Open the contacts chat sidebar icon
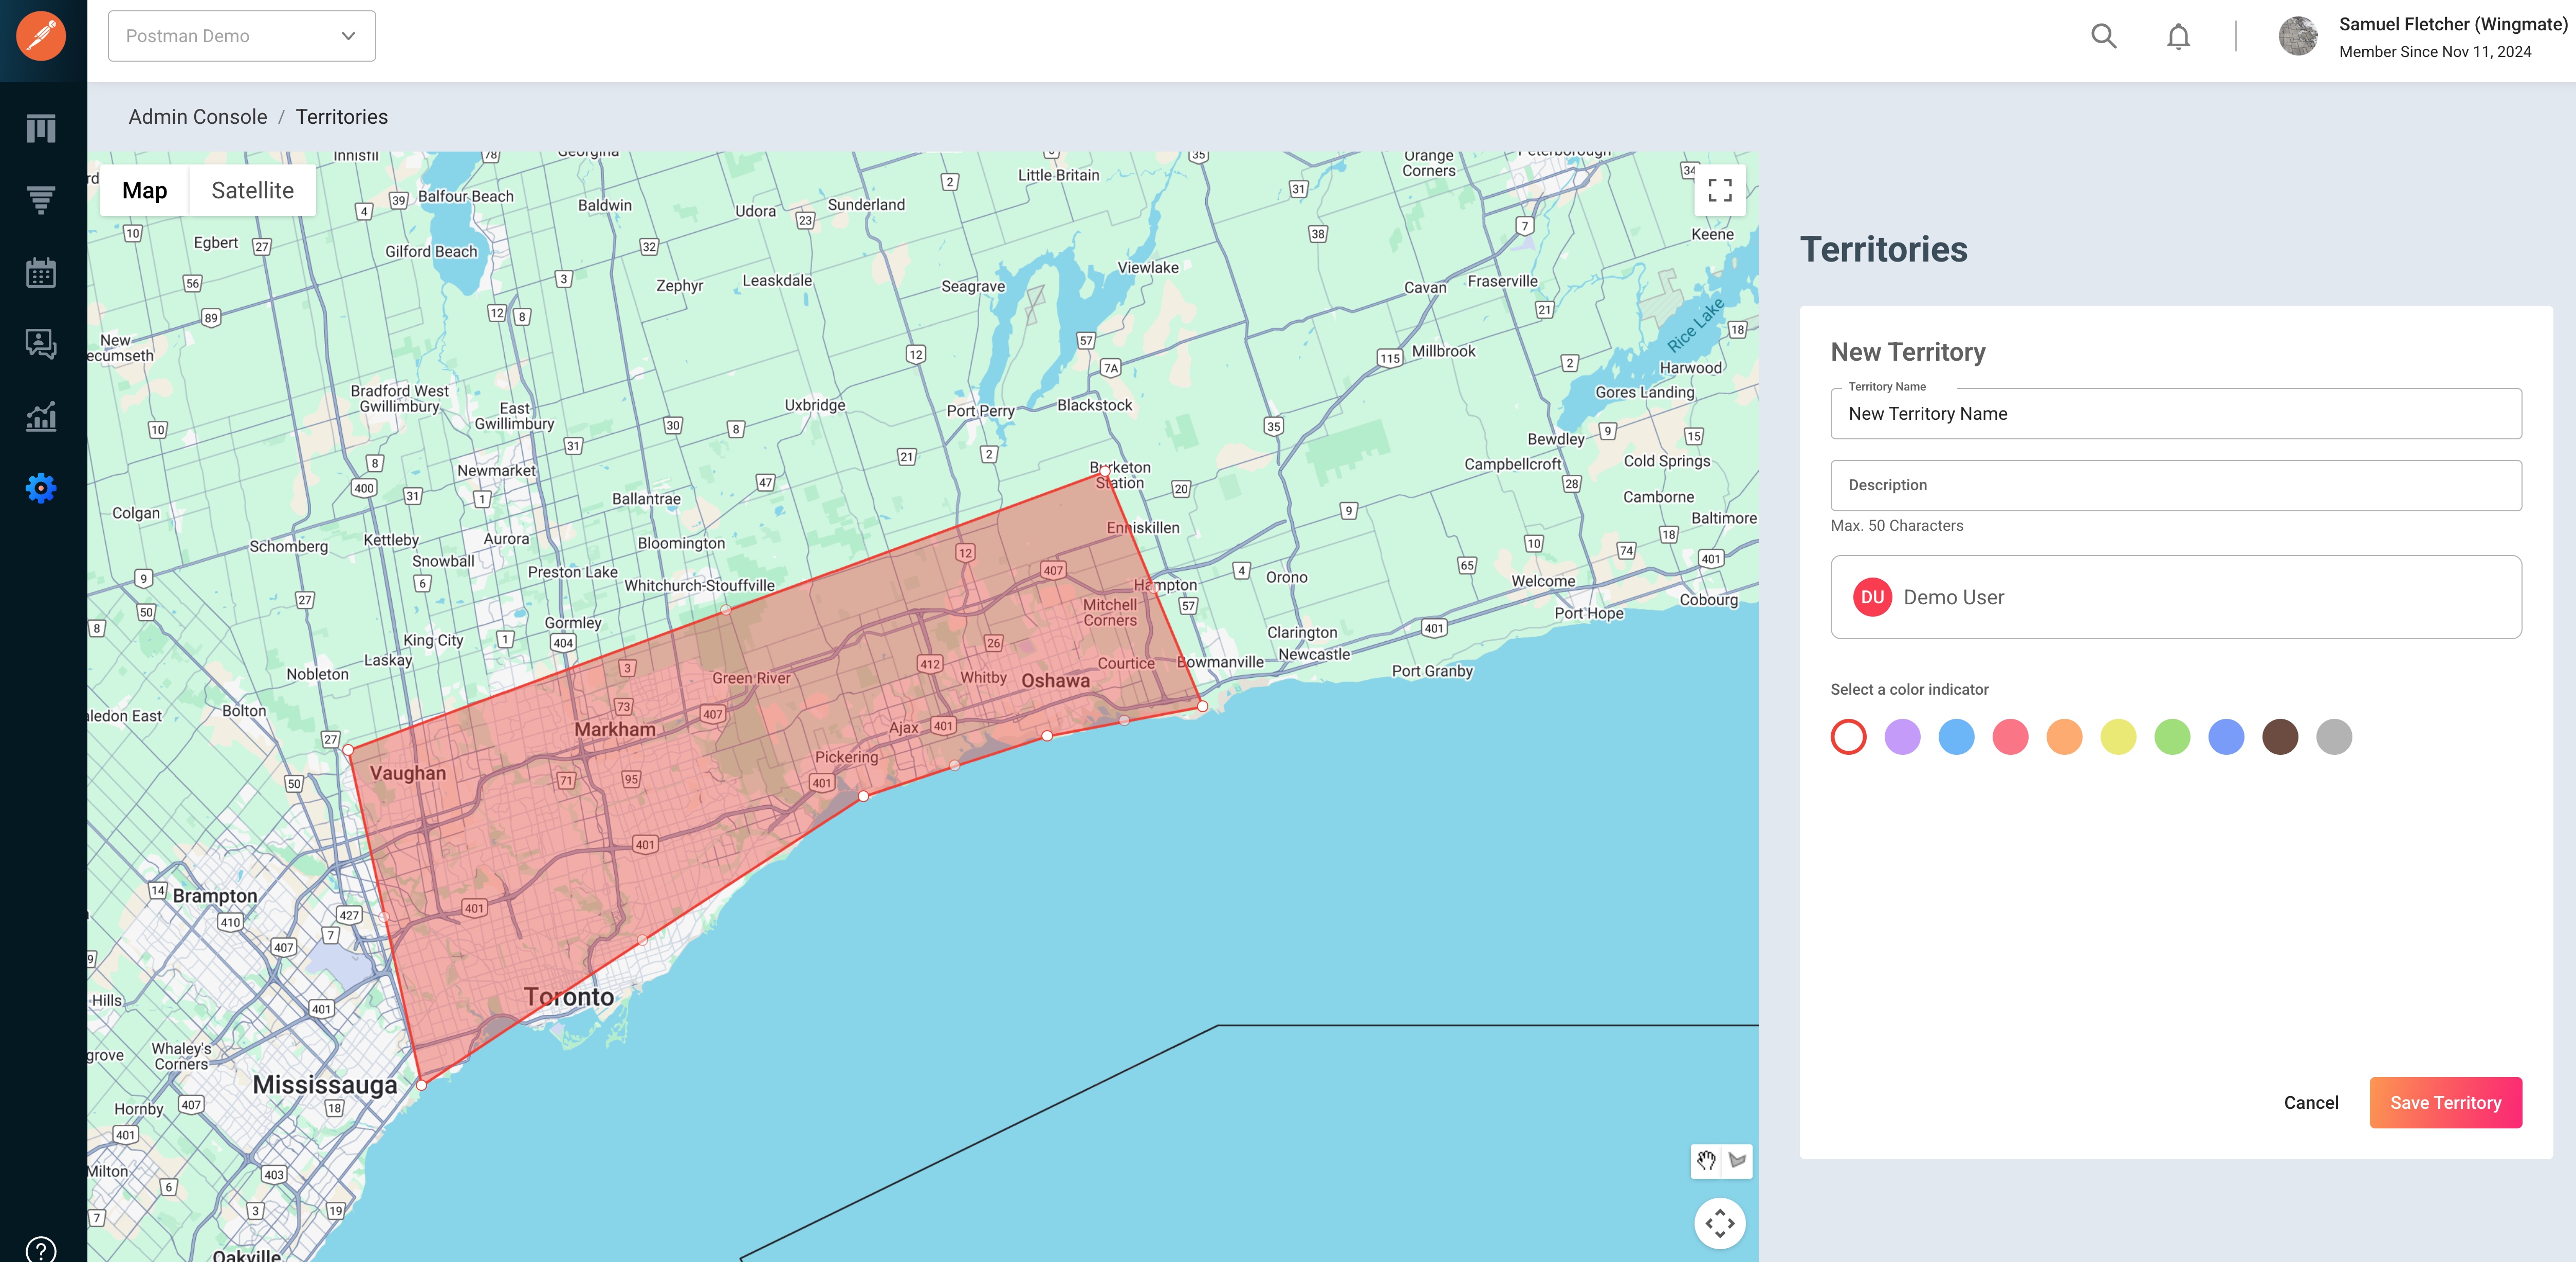This screenshot has width=2576, height=1262. (41, 345)
